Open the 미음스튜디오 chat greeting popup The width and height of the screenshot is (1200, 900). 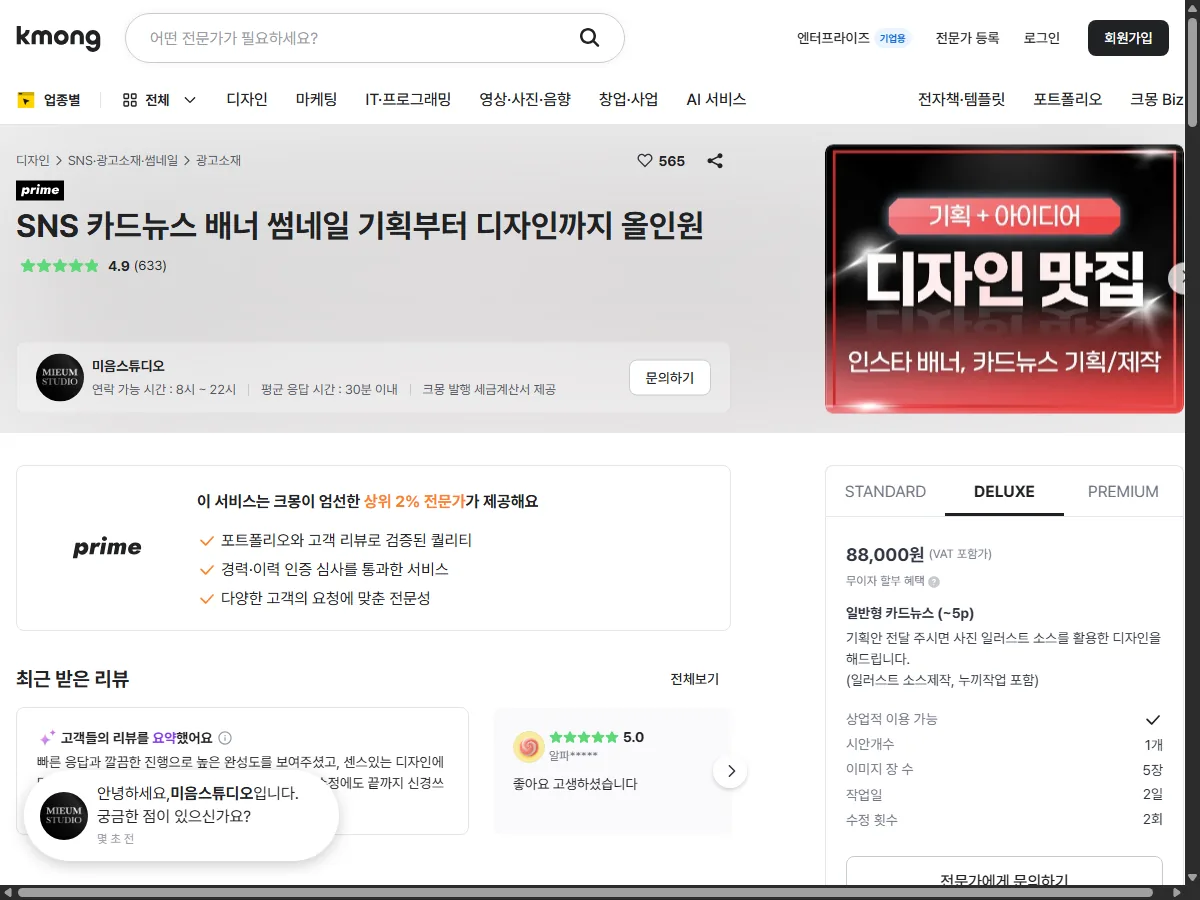pyautogui.click(x=182, y=816)
